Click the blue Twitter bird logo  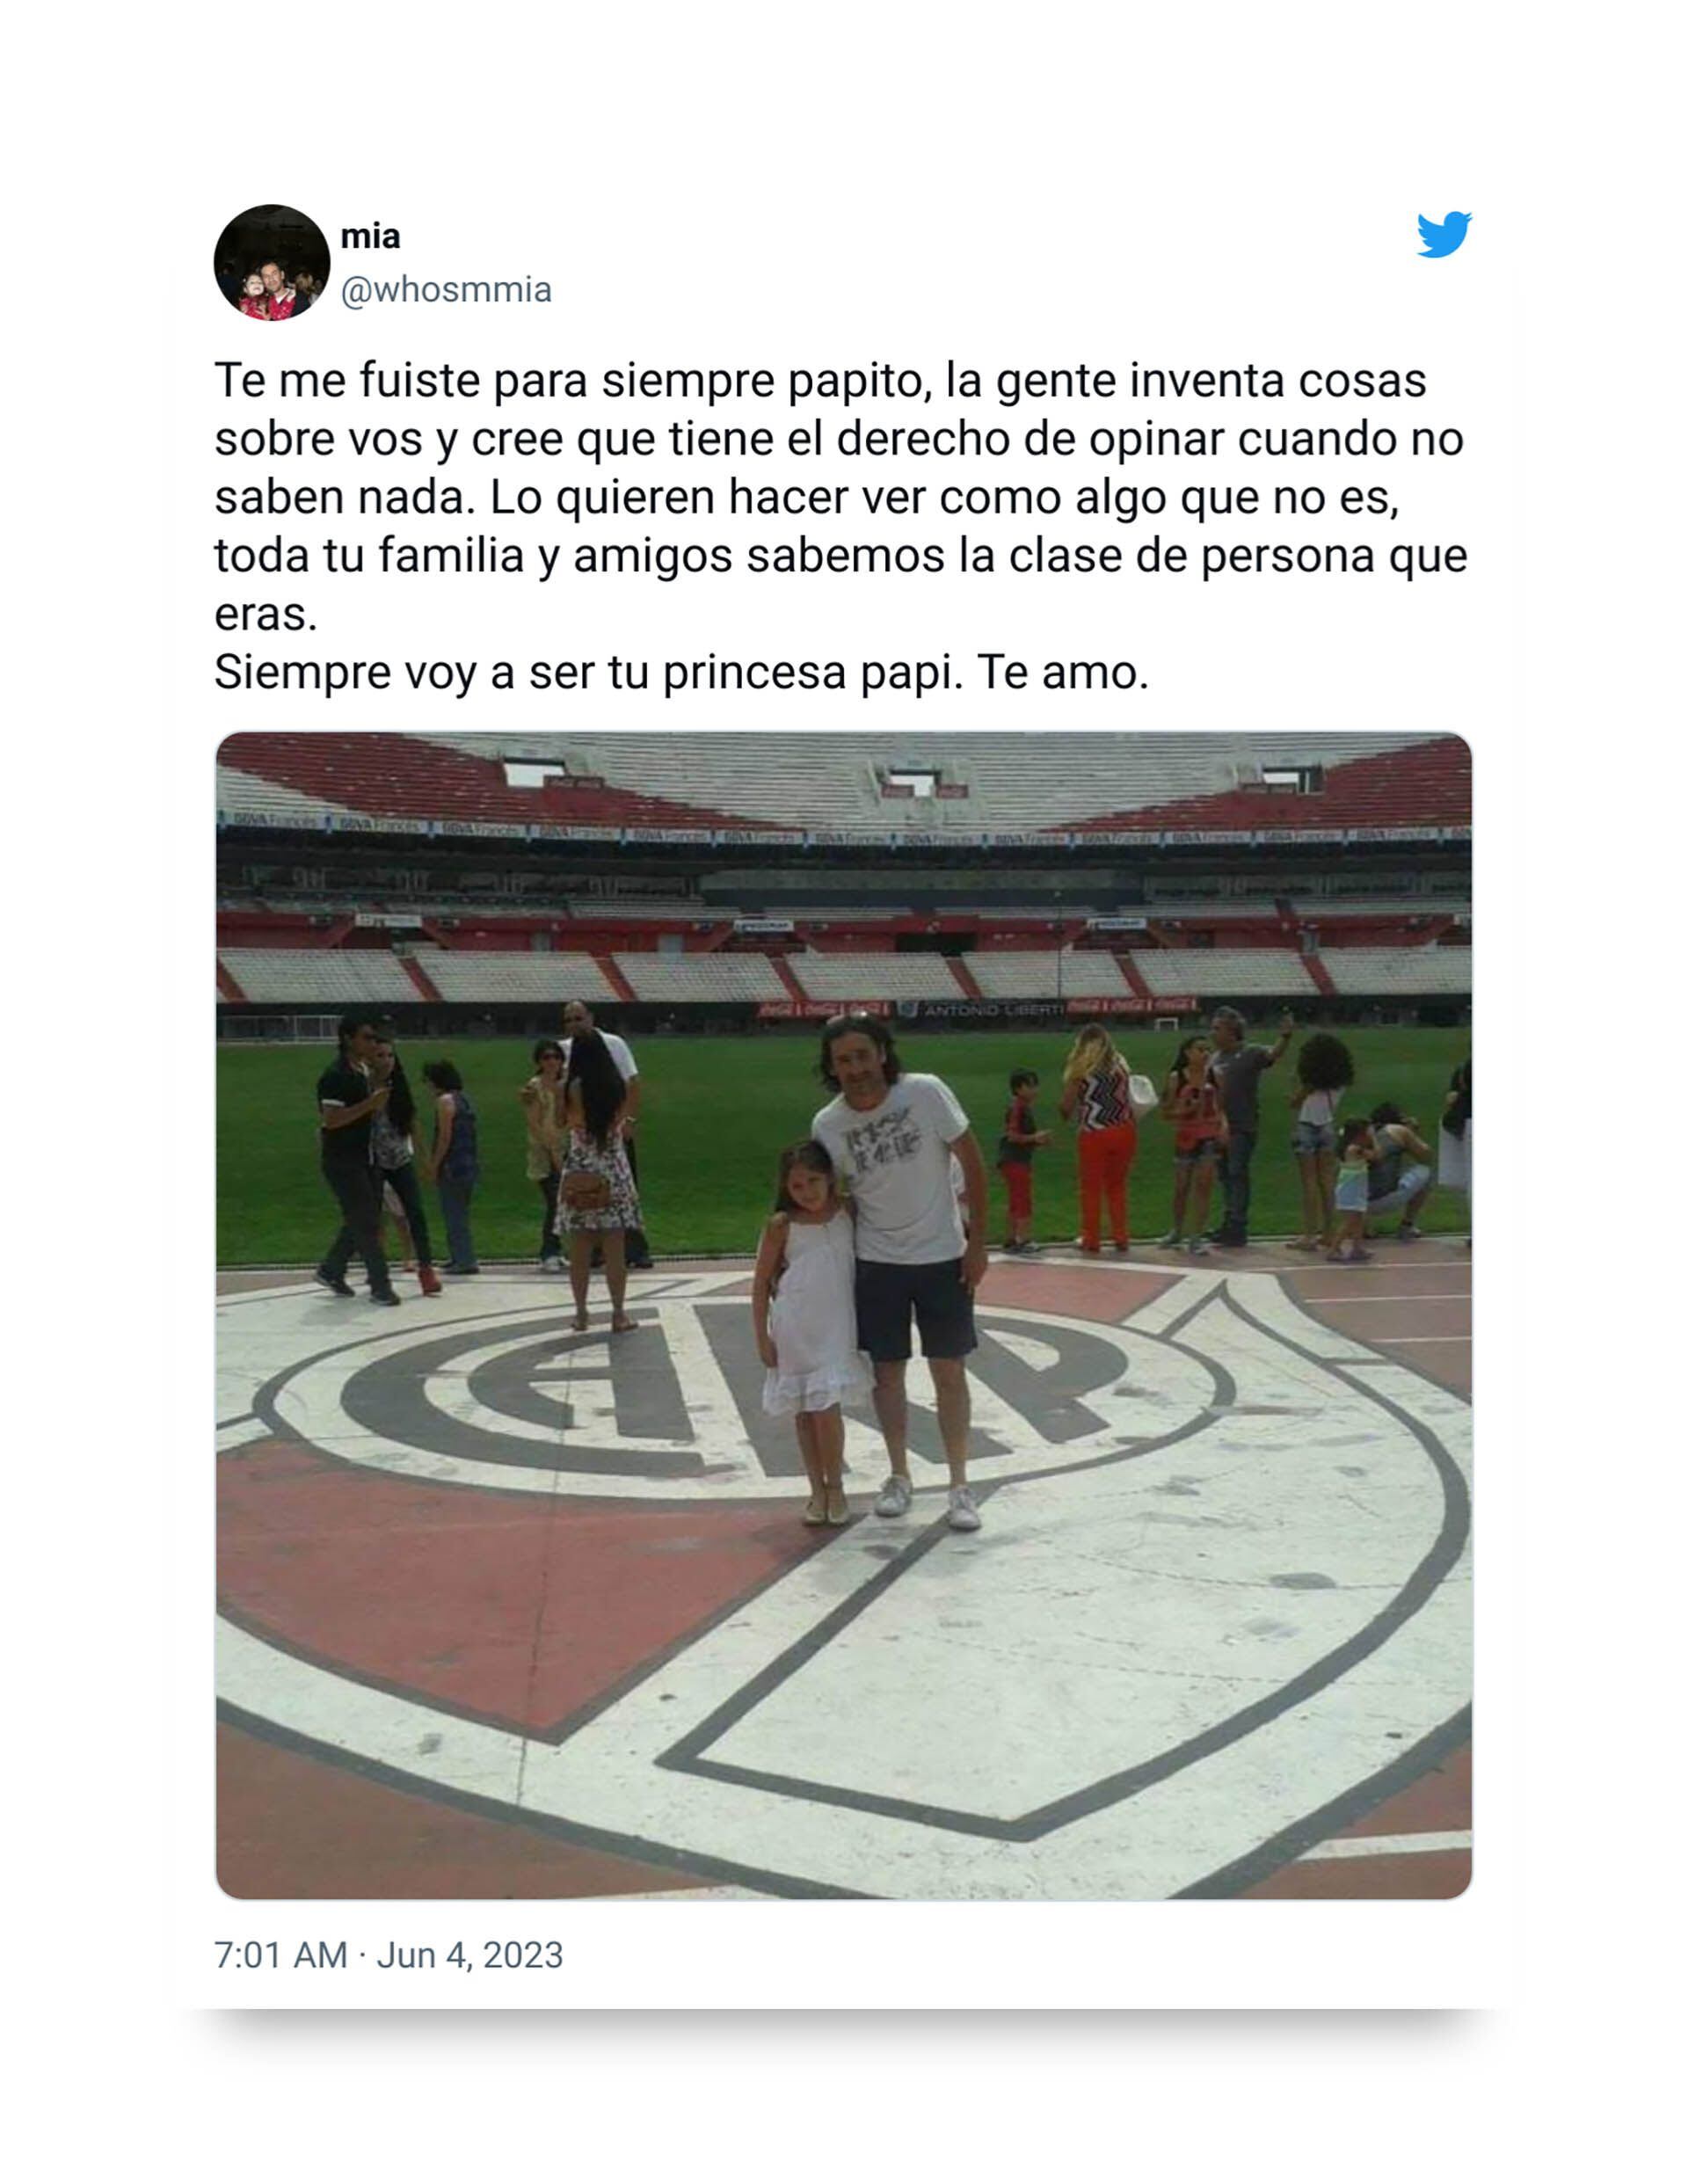pyautogui.click(x=1443, y=234)
